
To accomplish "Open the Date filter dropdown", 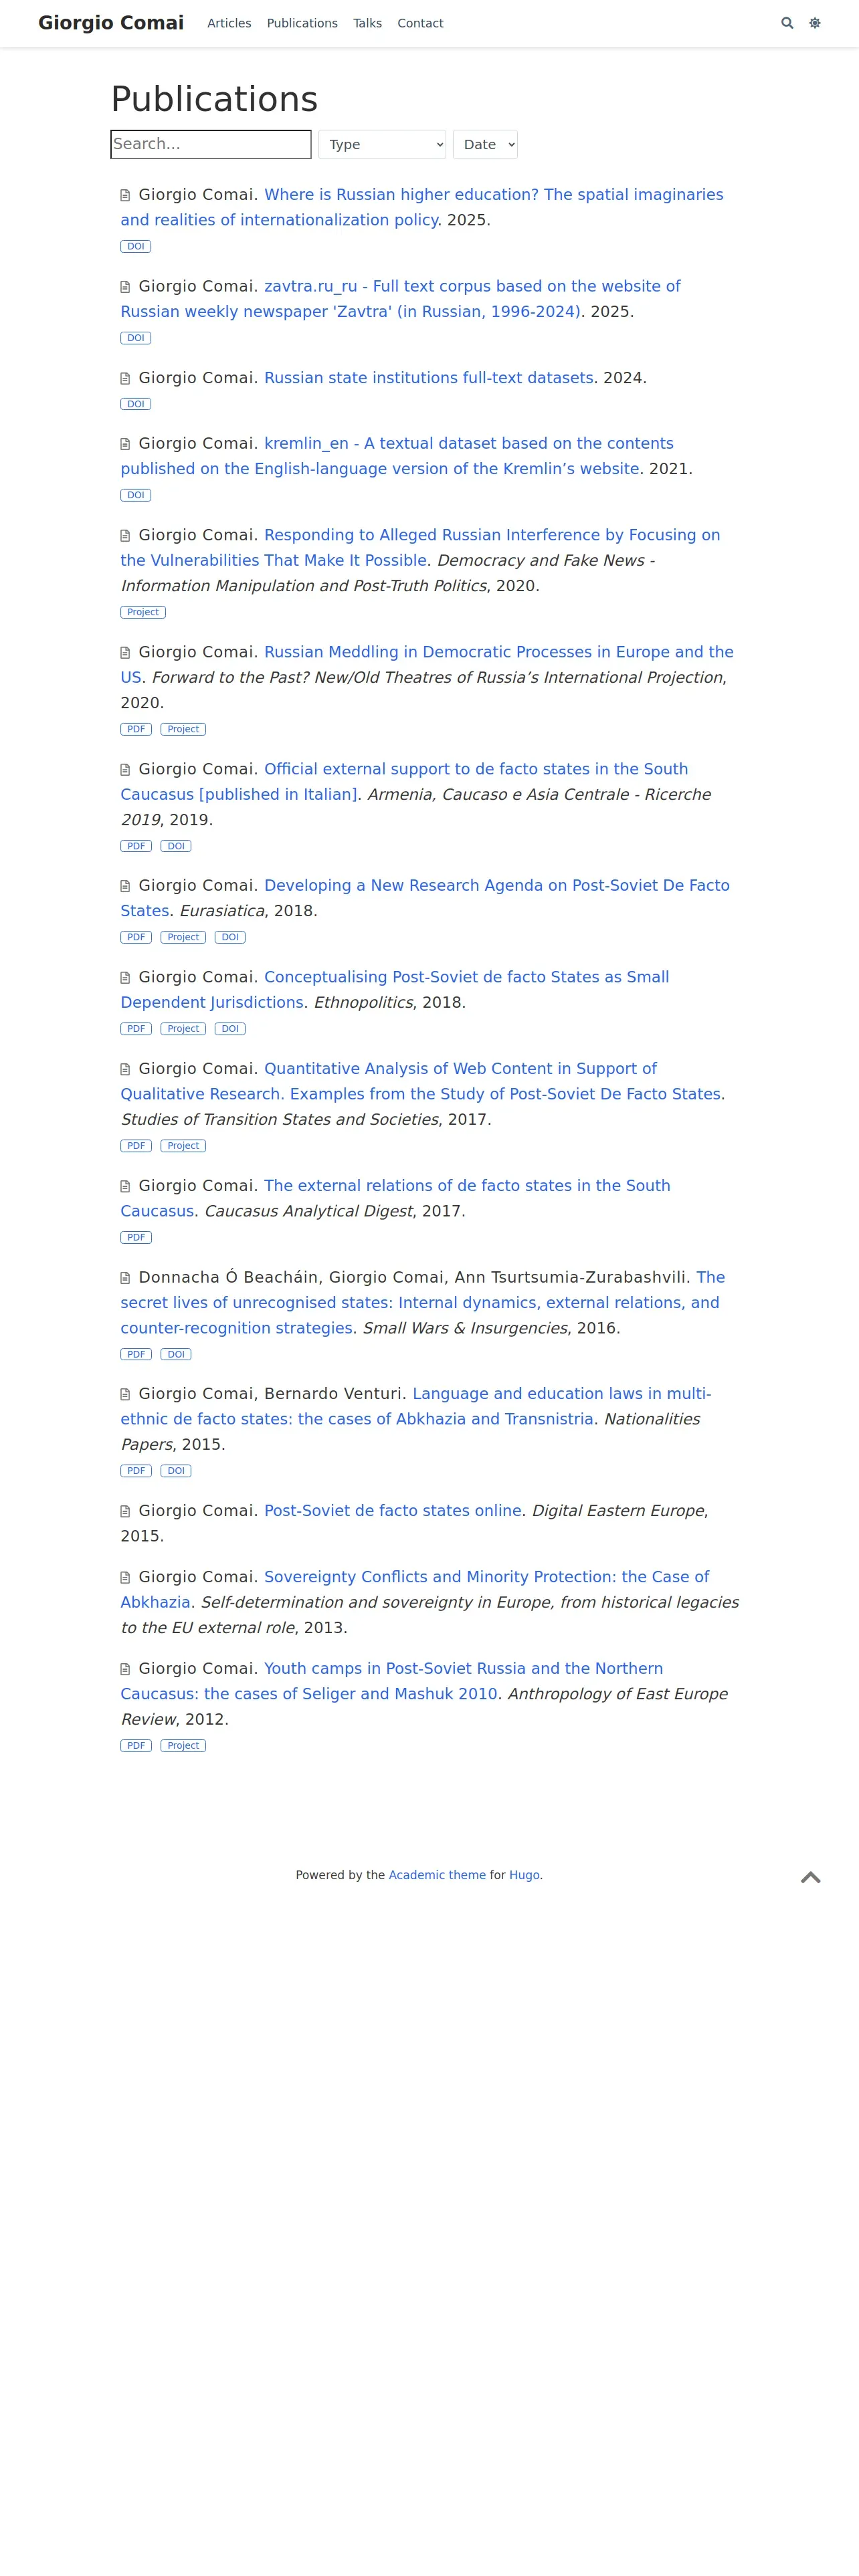I will pyautogui.click(x=485, y=144).
